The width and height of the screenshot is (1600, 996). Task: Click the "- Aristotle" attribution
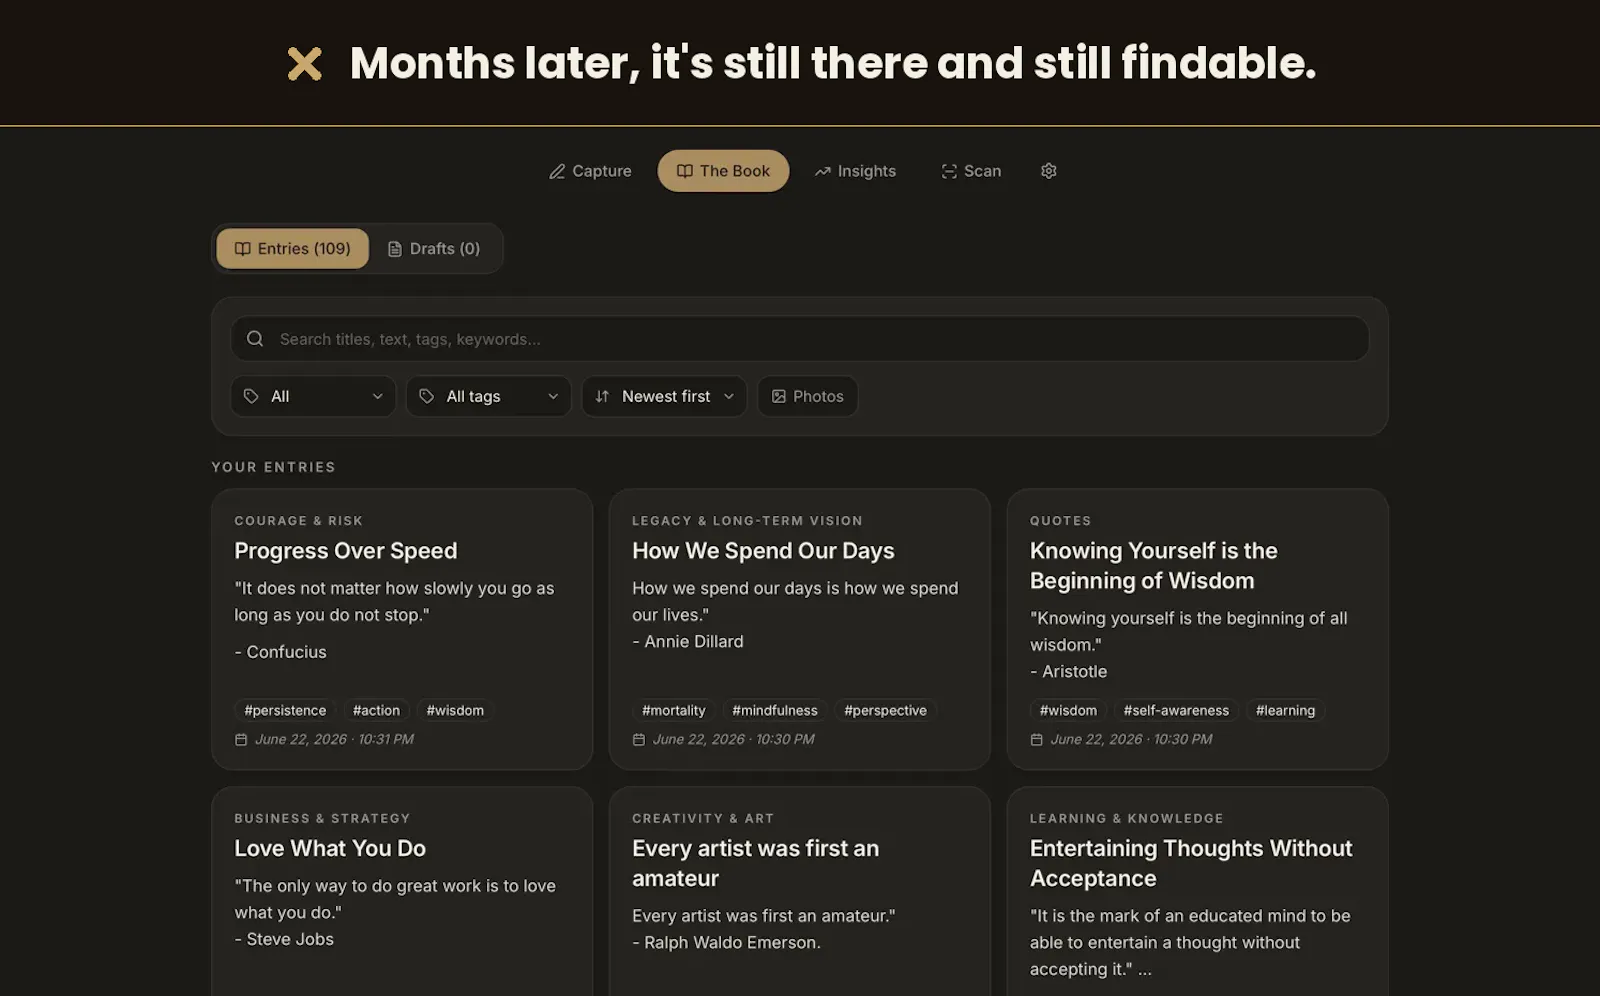pos(1069,672)
